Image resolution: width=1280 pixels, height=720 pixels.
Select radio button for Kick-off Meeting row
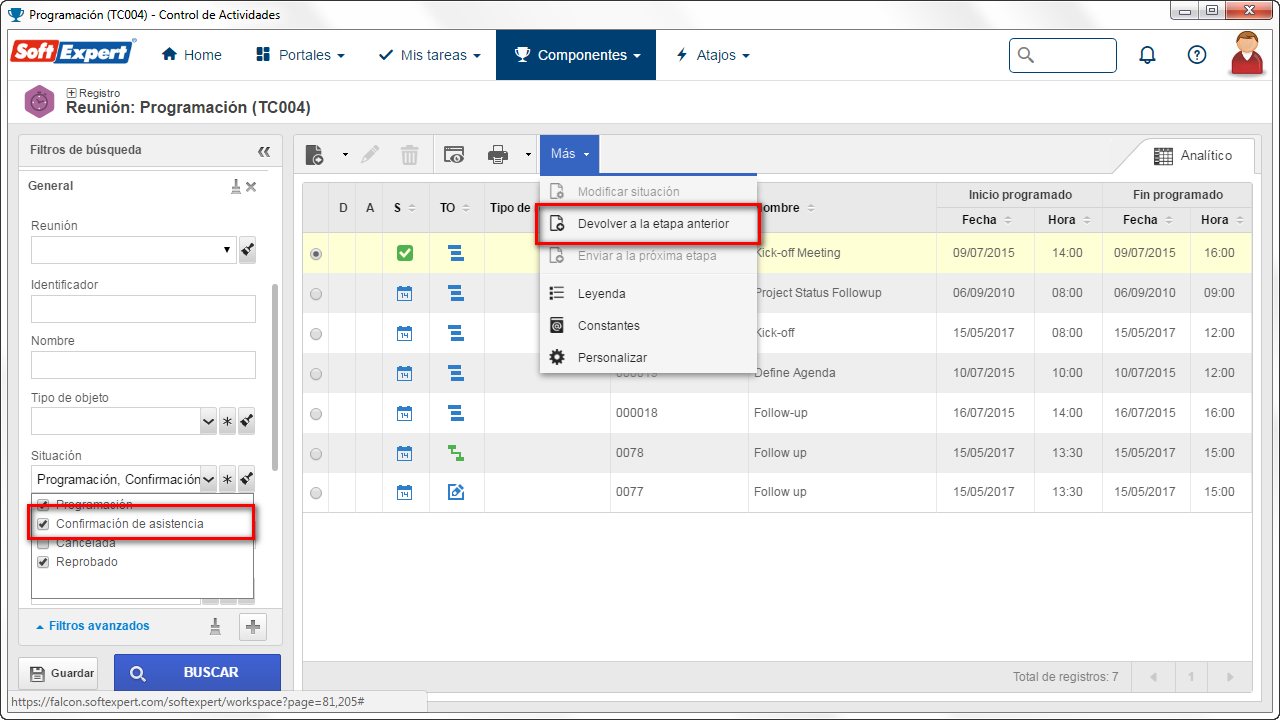[x=316, y=254]
